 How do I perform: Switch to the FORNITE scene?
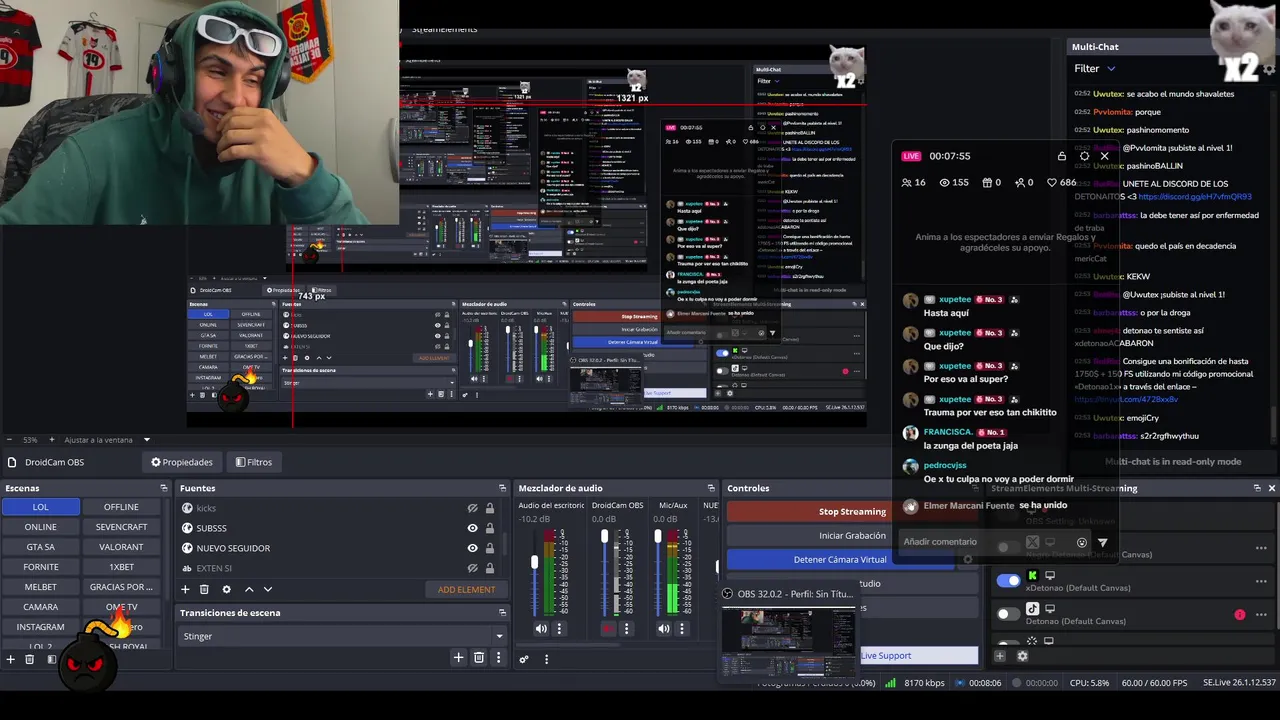pos(40,567)
